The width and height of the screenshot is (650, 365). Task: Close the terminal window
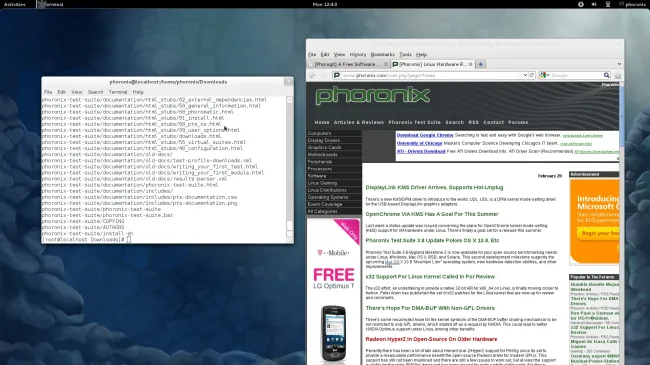[288, 81]
